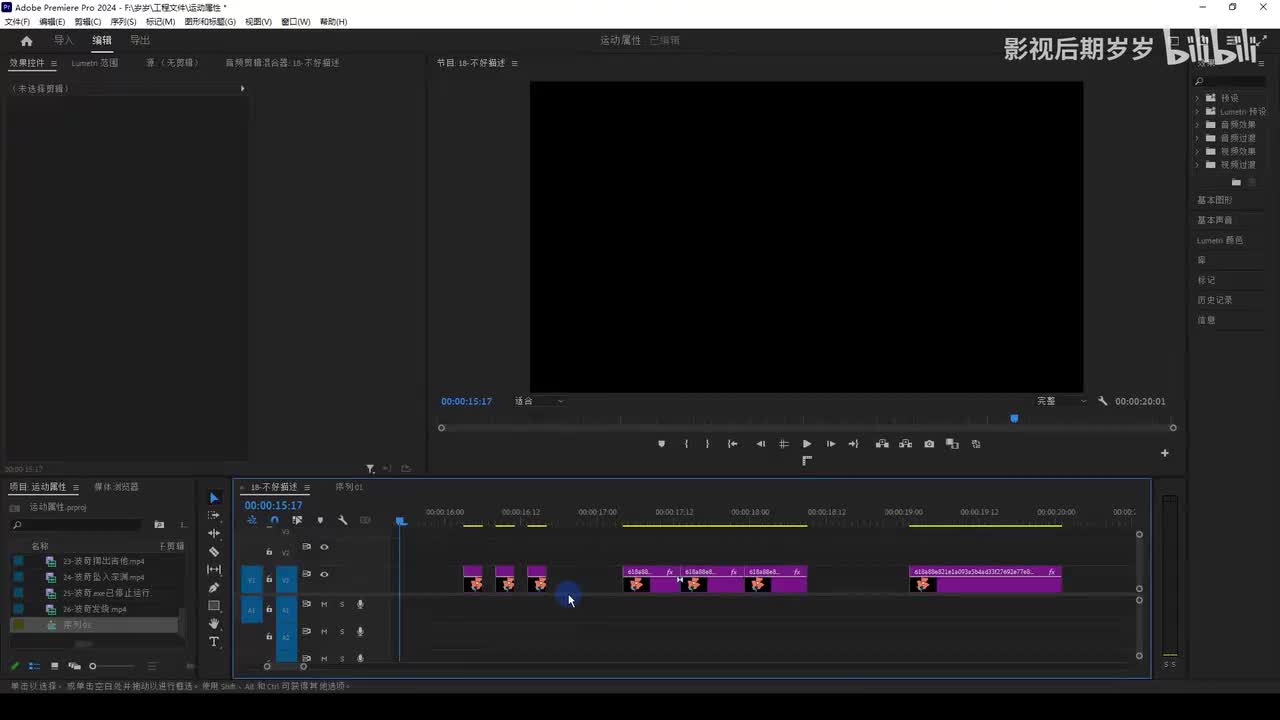Open the 历史记录 panel
Screen dimensions: 1280x720
pos(1215,300)
